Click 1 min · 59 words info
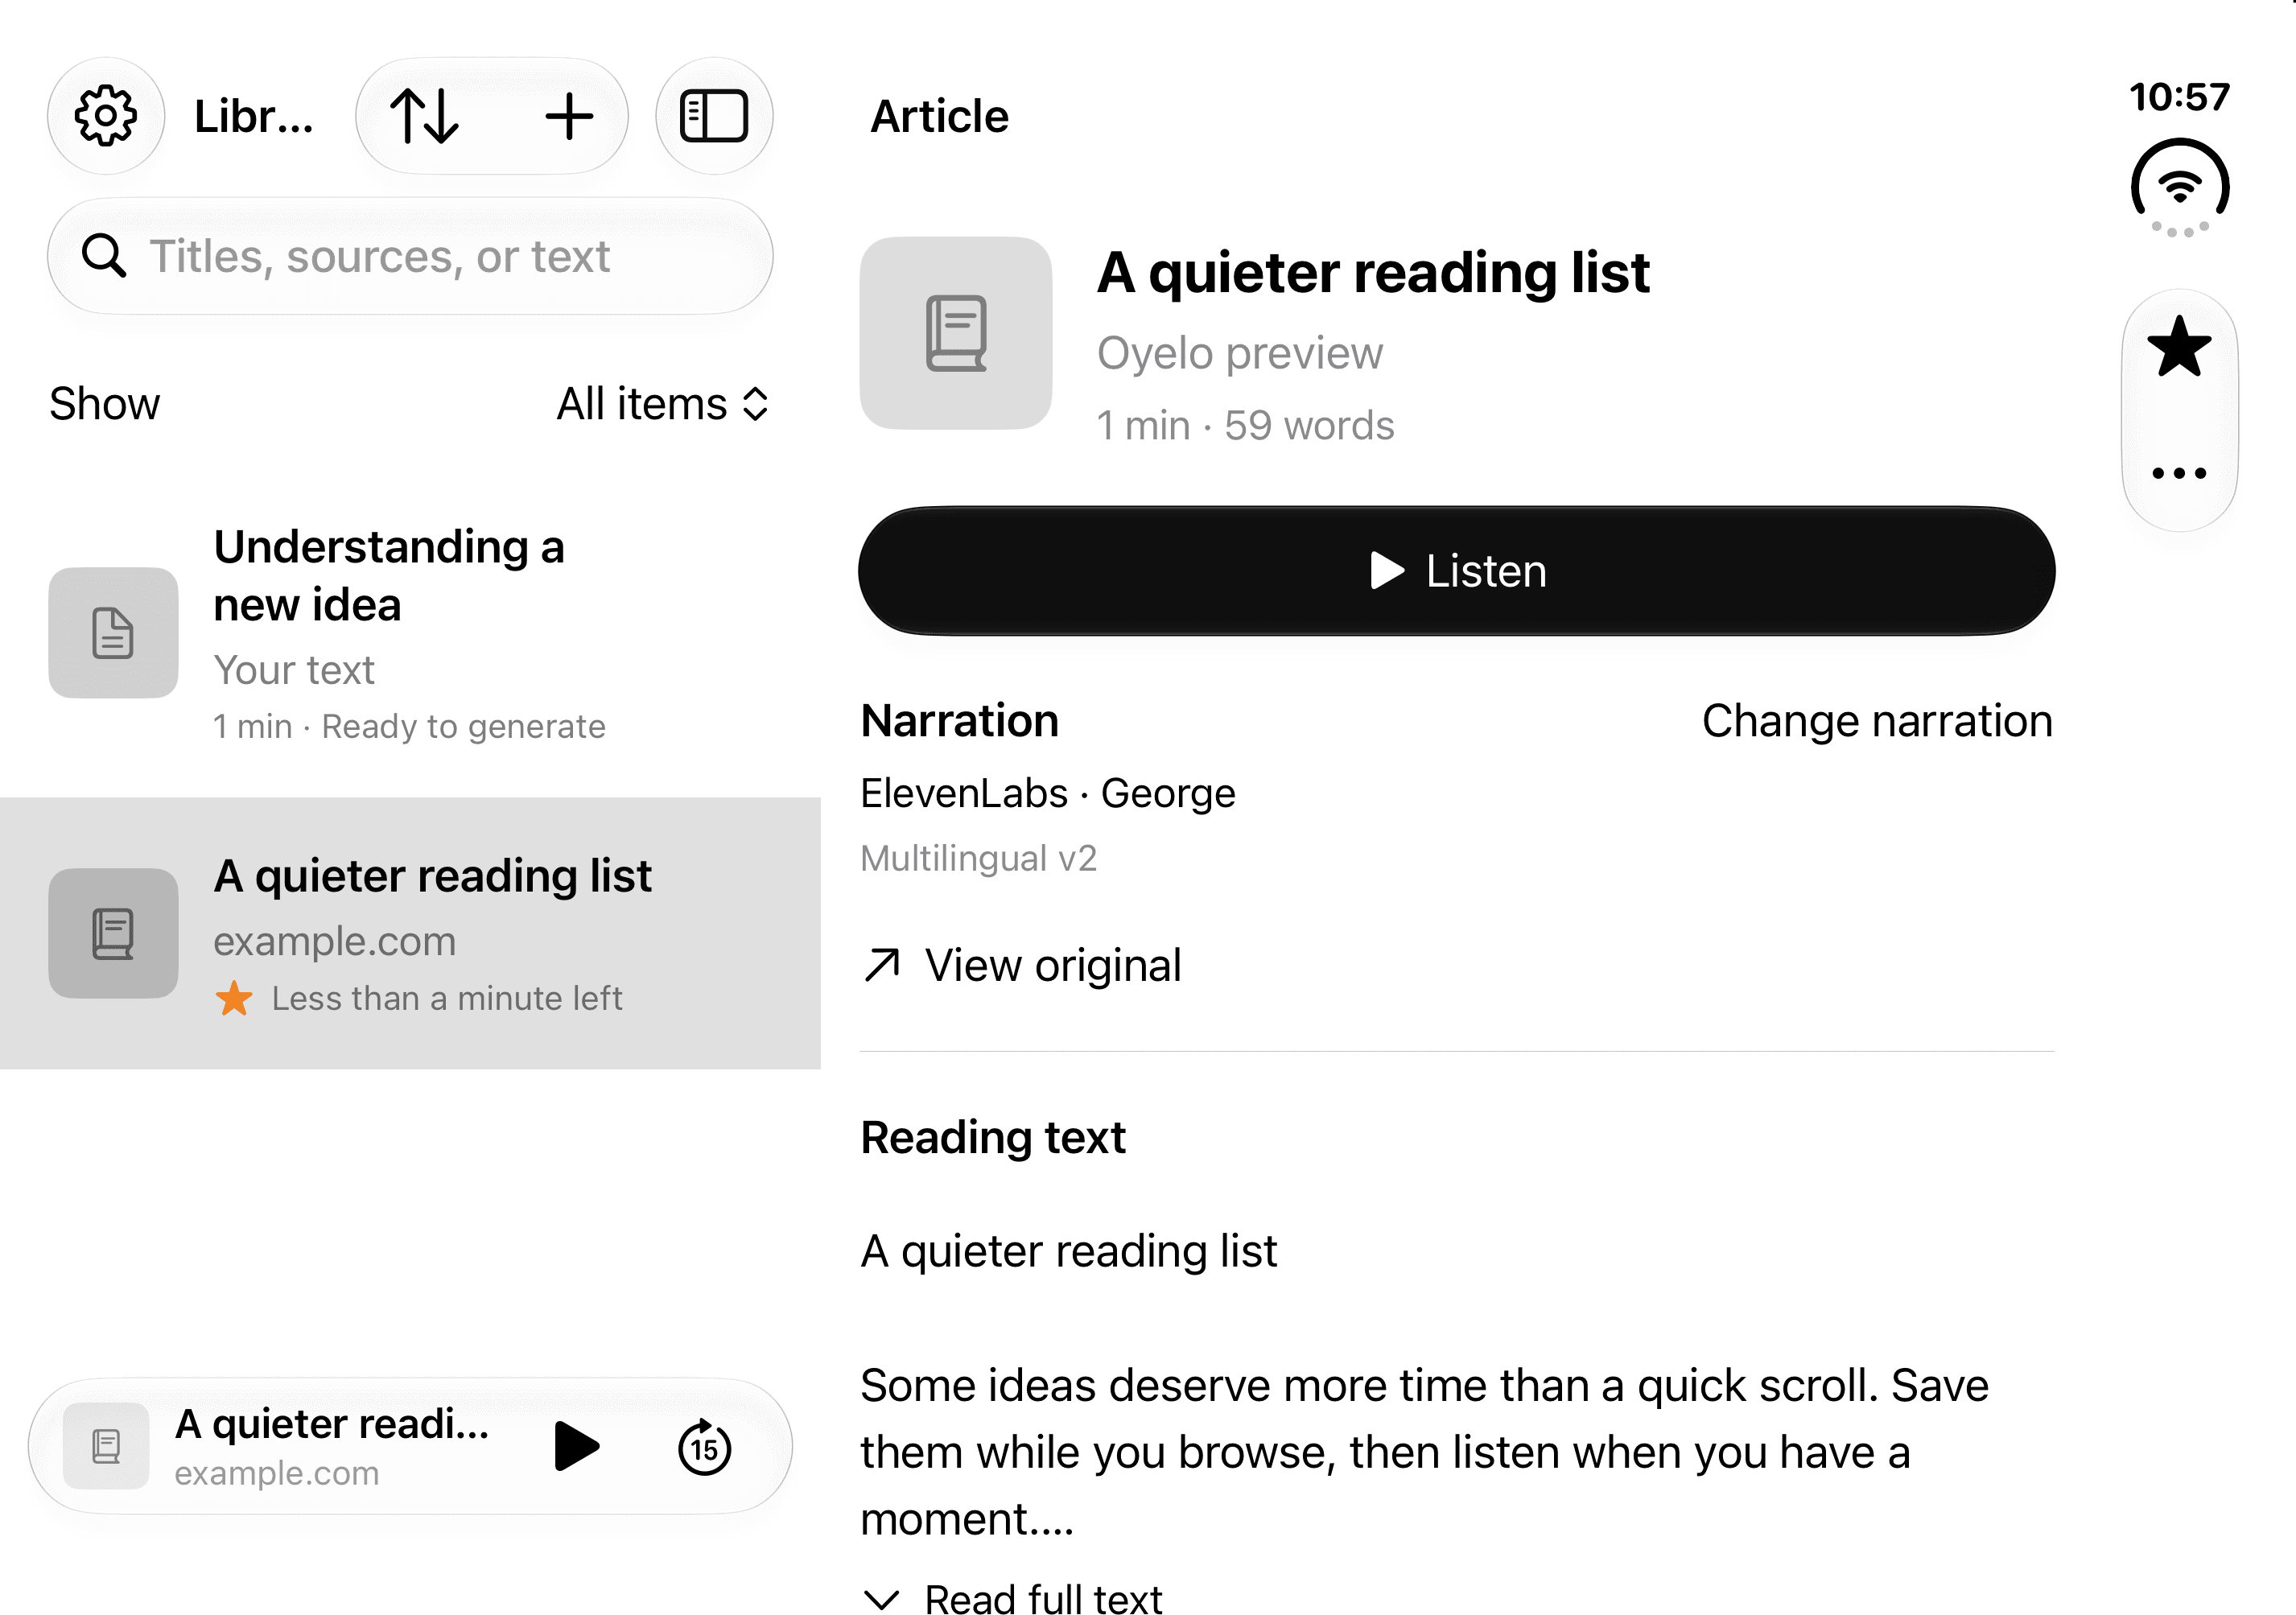The image size is (2296, 1615). pos(1245,425)
